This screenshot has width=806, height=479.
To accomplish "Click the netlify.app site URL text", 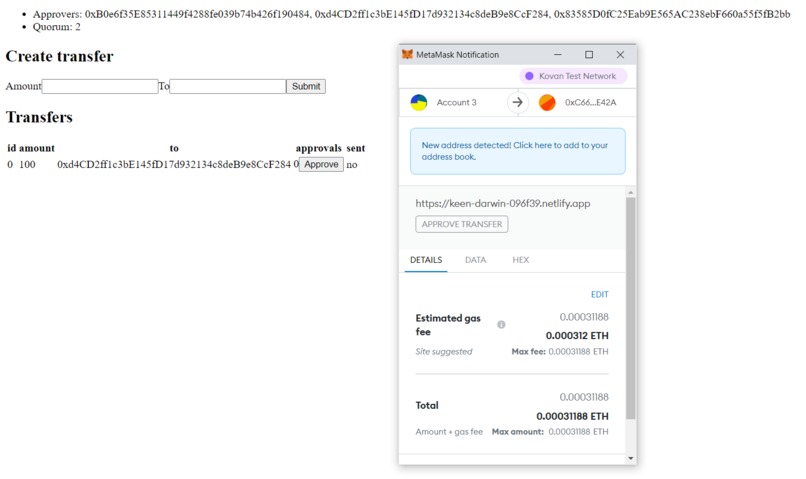I will (503, 204).
